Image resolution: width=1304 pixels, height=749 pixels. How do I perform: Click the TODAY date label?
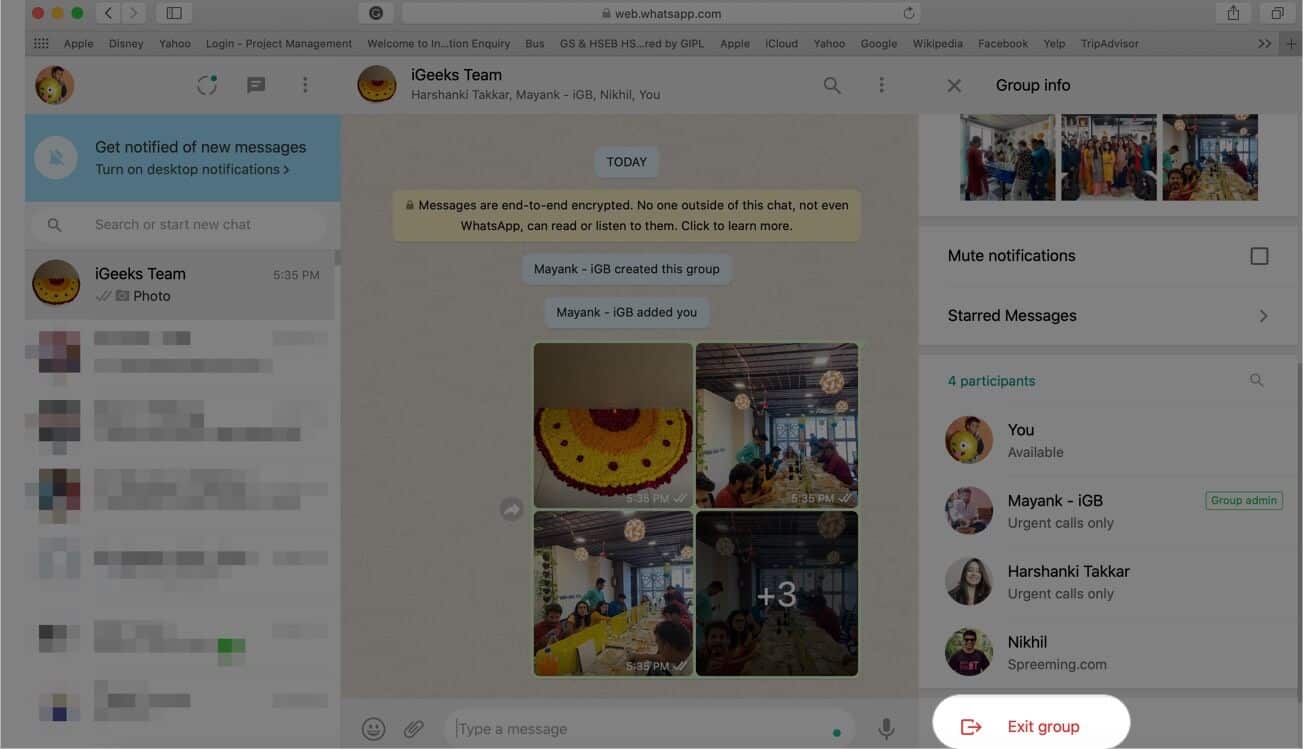(x=627, y=162)
